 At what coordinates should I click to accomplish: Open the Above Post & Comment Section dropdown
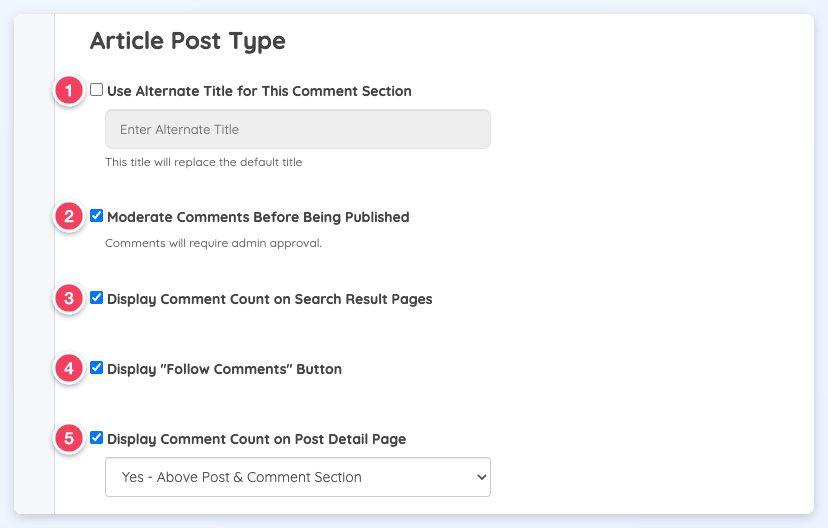(298, 477)
